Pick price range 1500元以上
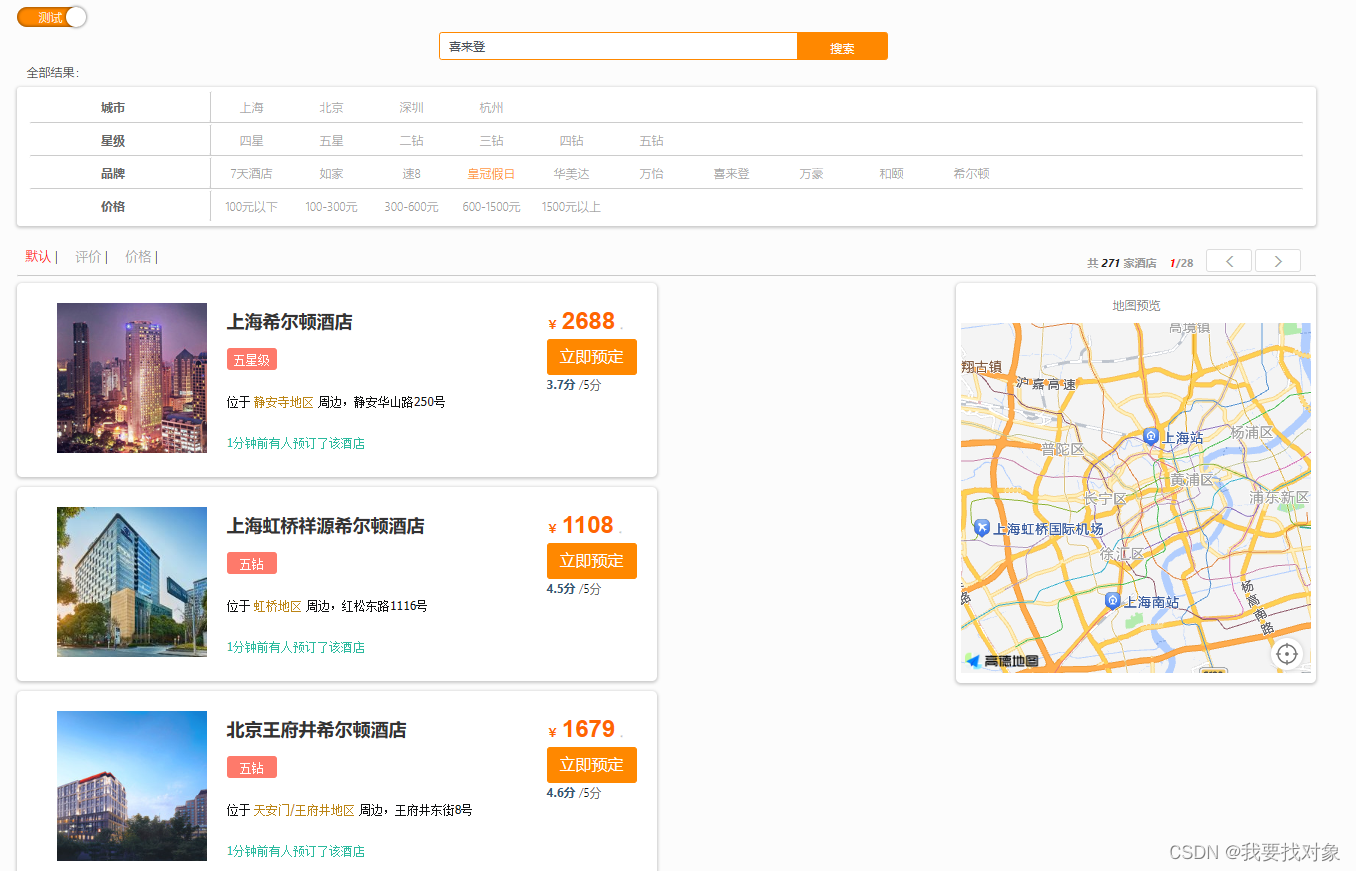The image size is (1356, 871). [571, 207]
